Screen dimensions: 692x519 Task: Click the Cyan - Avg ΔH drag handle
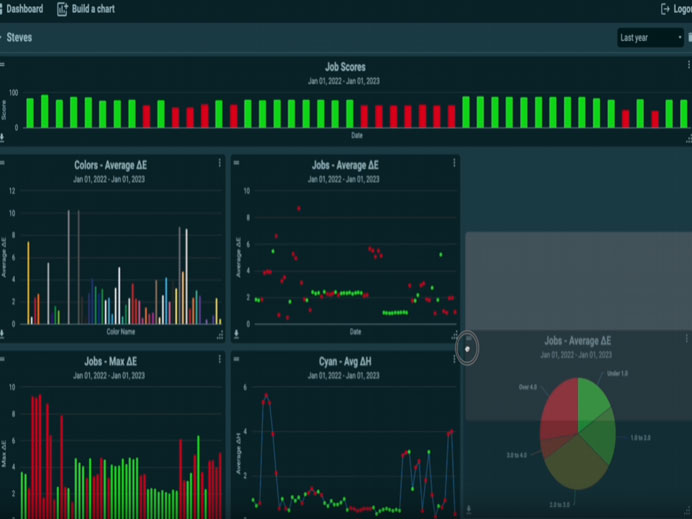coord(236,360)
